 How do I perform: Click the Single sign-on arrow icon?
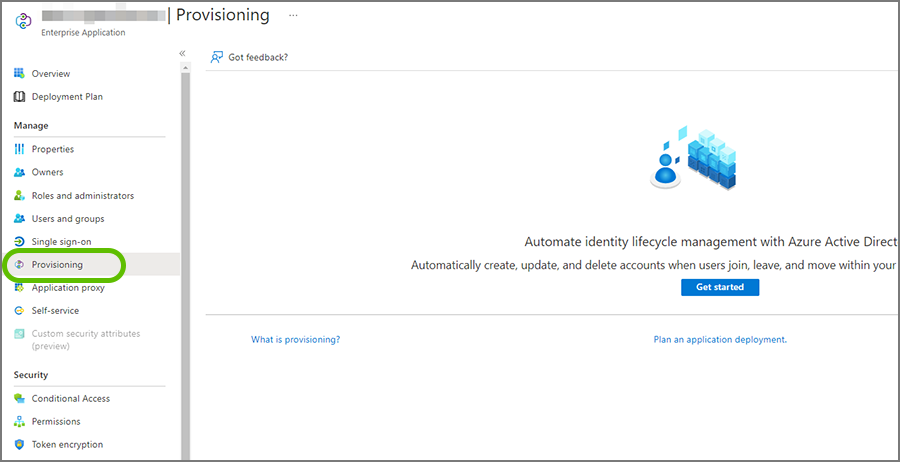20,242
